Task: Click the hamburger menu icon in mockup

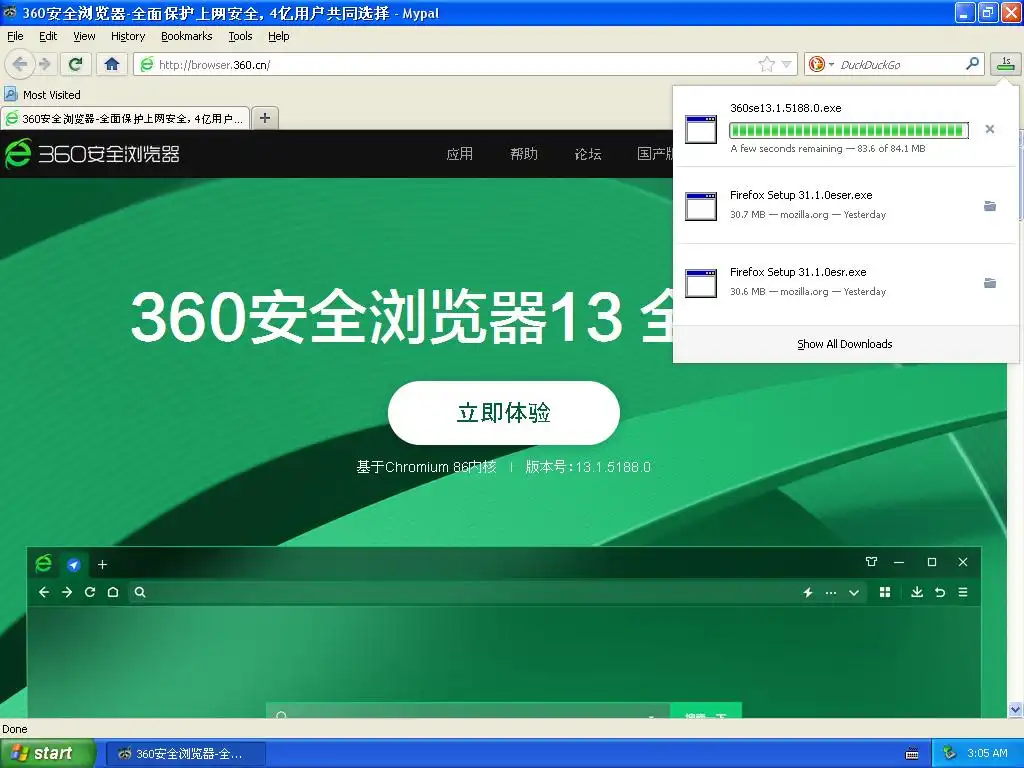Action: 963,592
